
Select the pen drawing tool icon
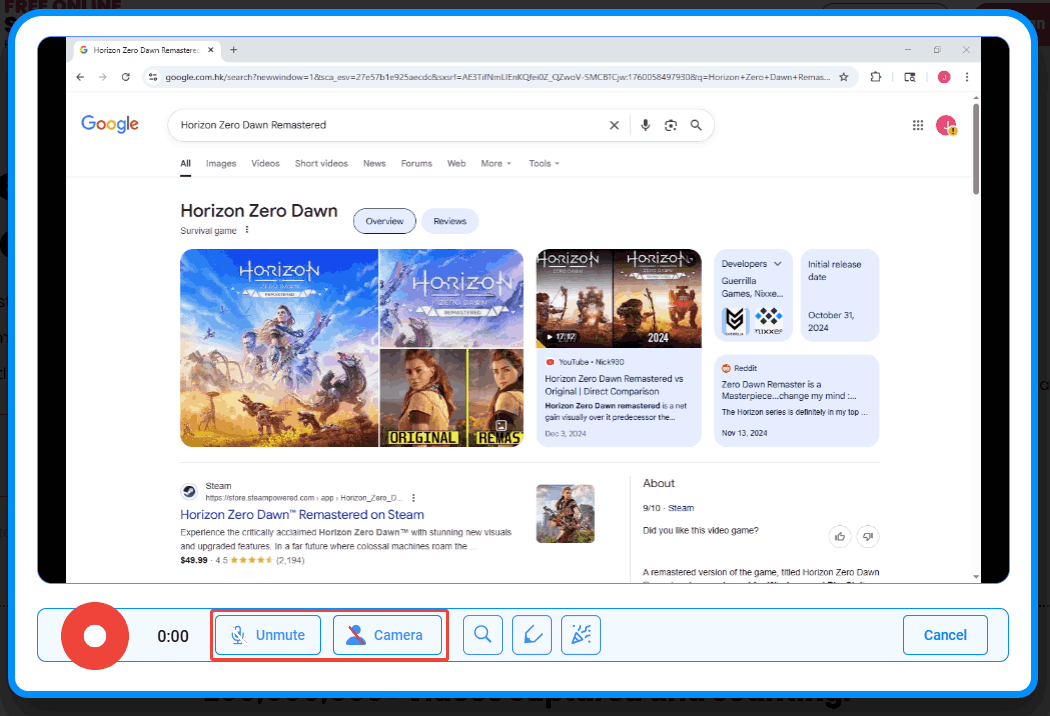(x=532, y=635)
